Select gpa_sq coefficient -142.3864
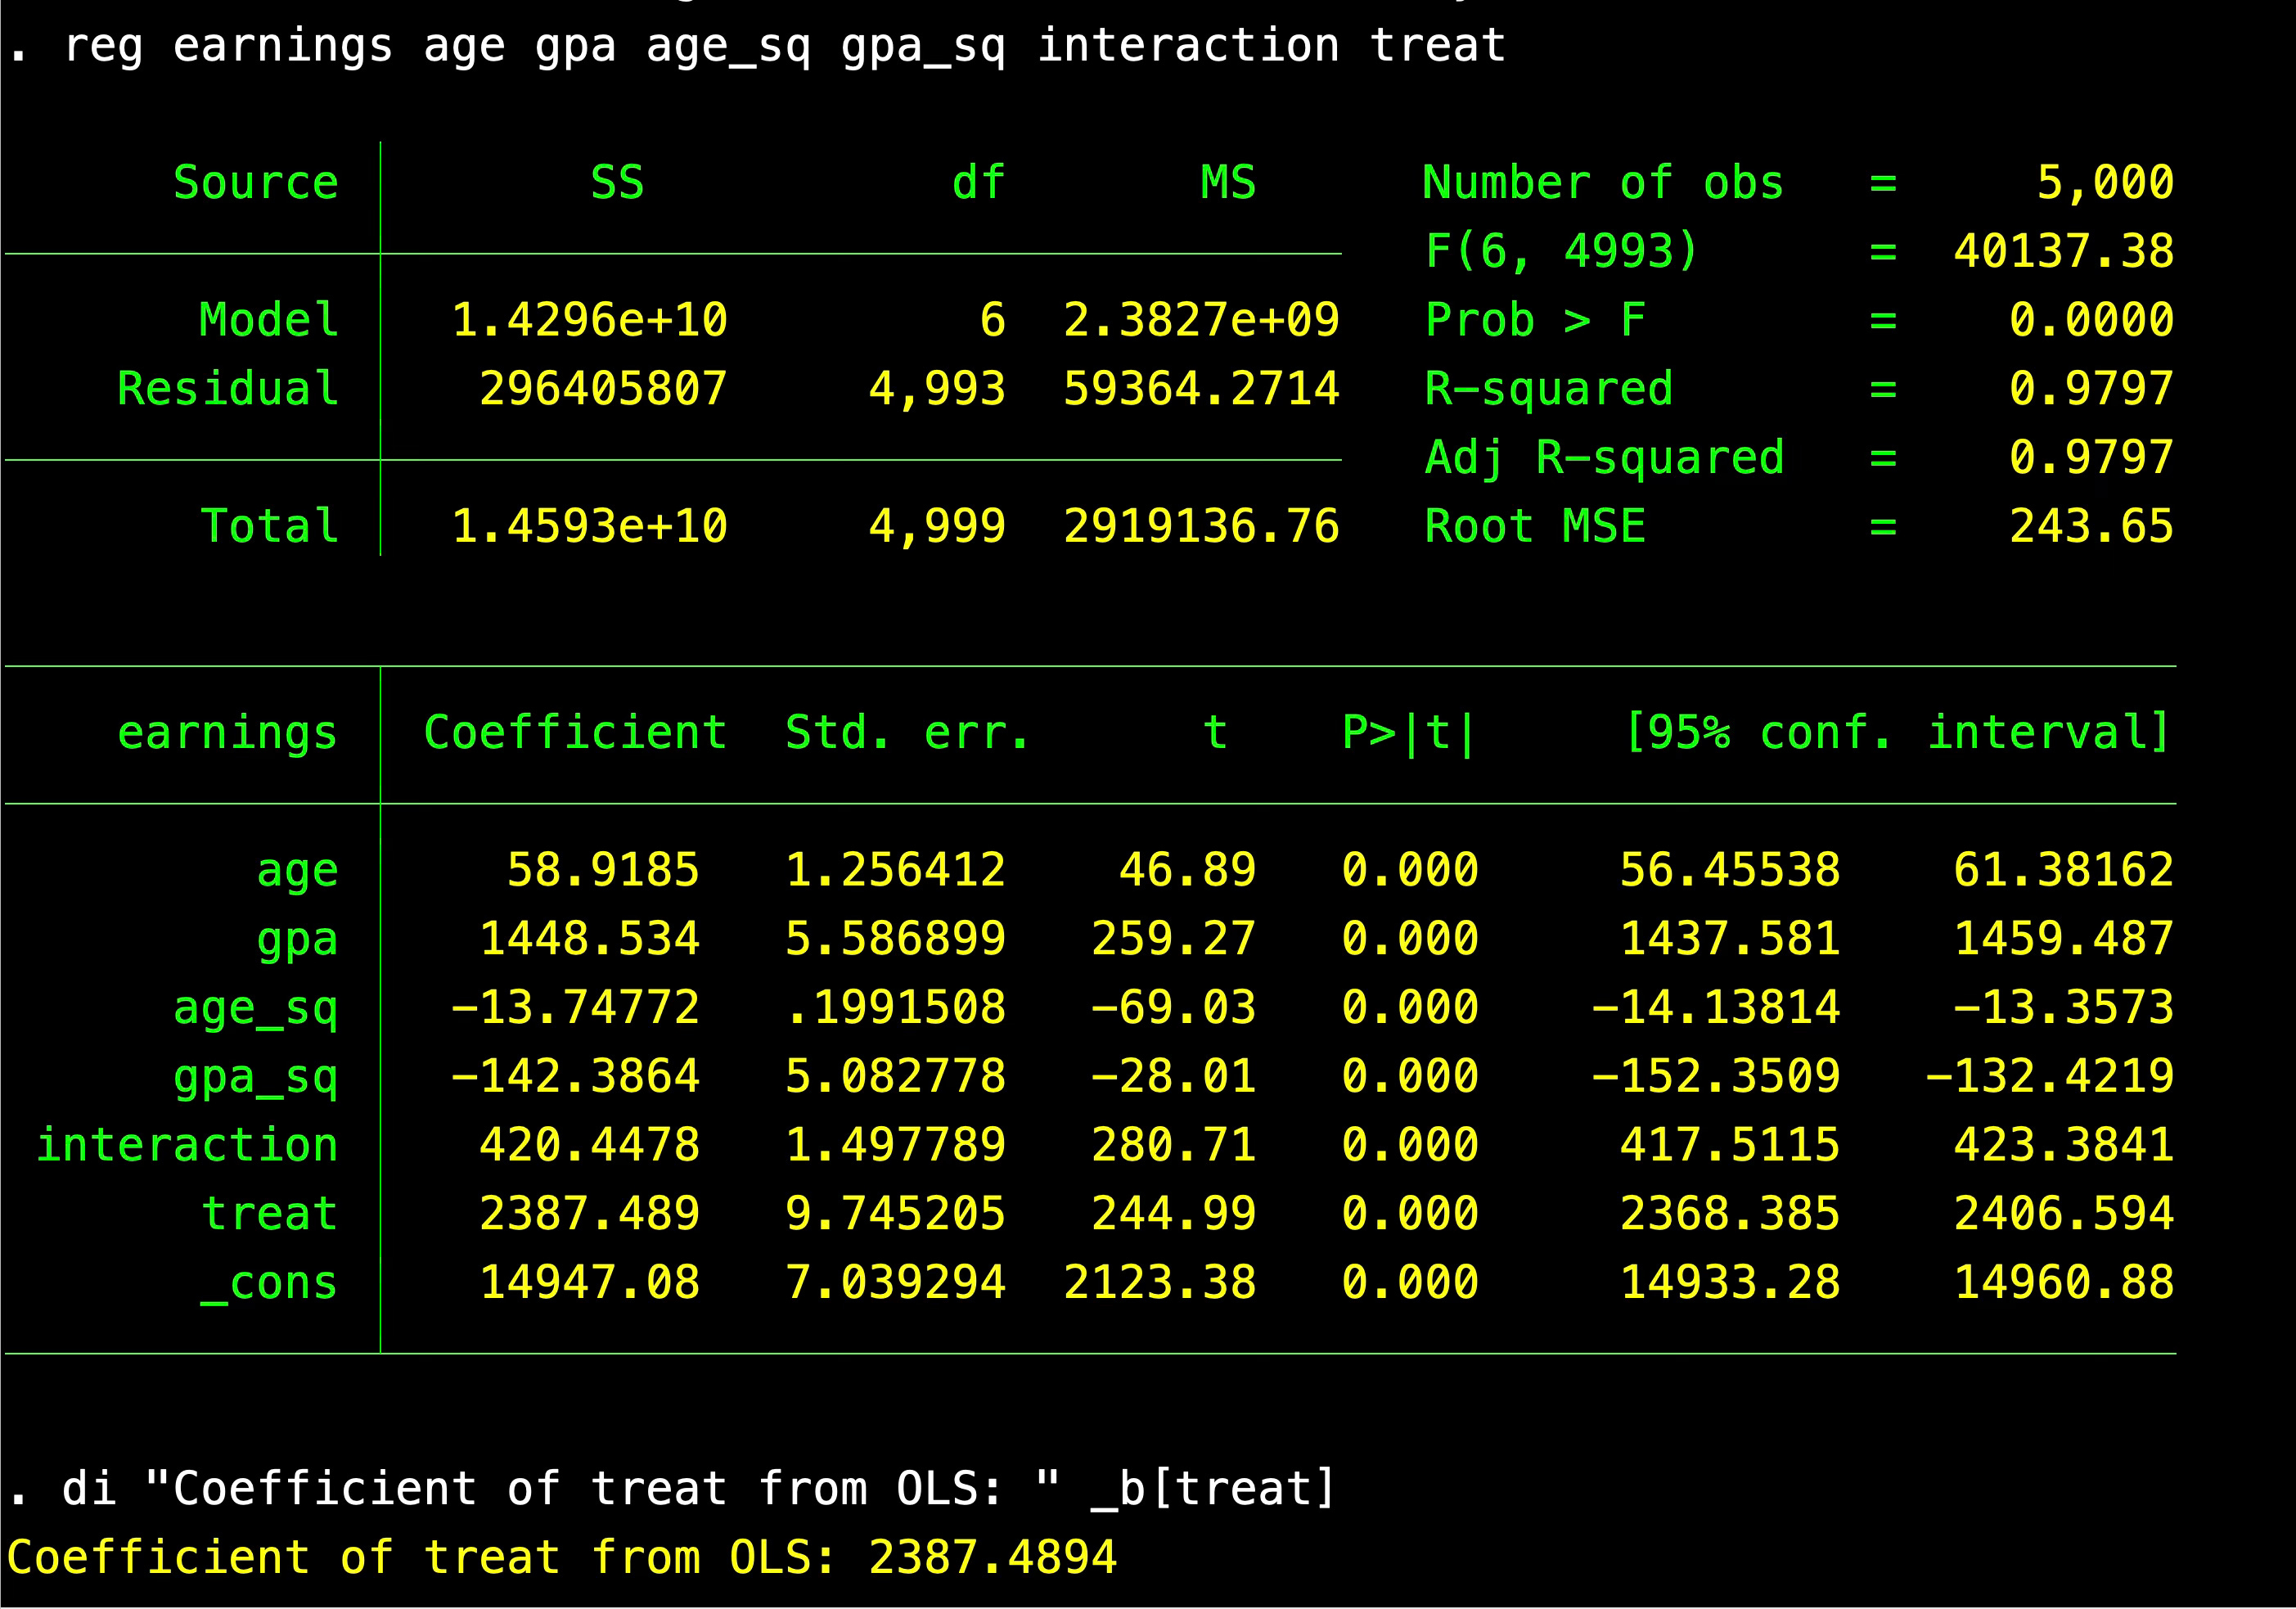This screenshot has height=1609, width=2296. [x=575, y=1076]
